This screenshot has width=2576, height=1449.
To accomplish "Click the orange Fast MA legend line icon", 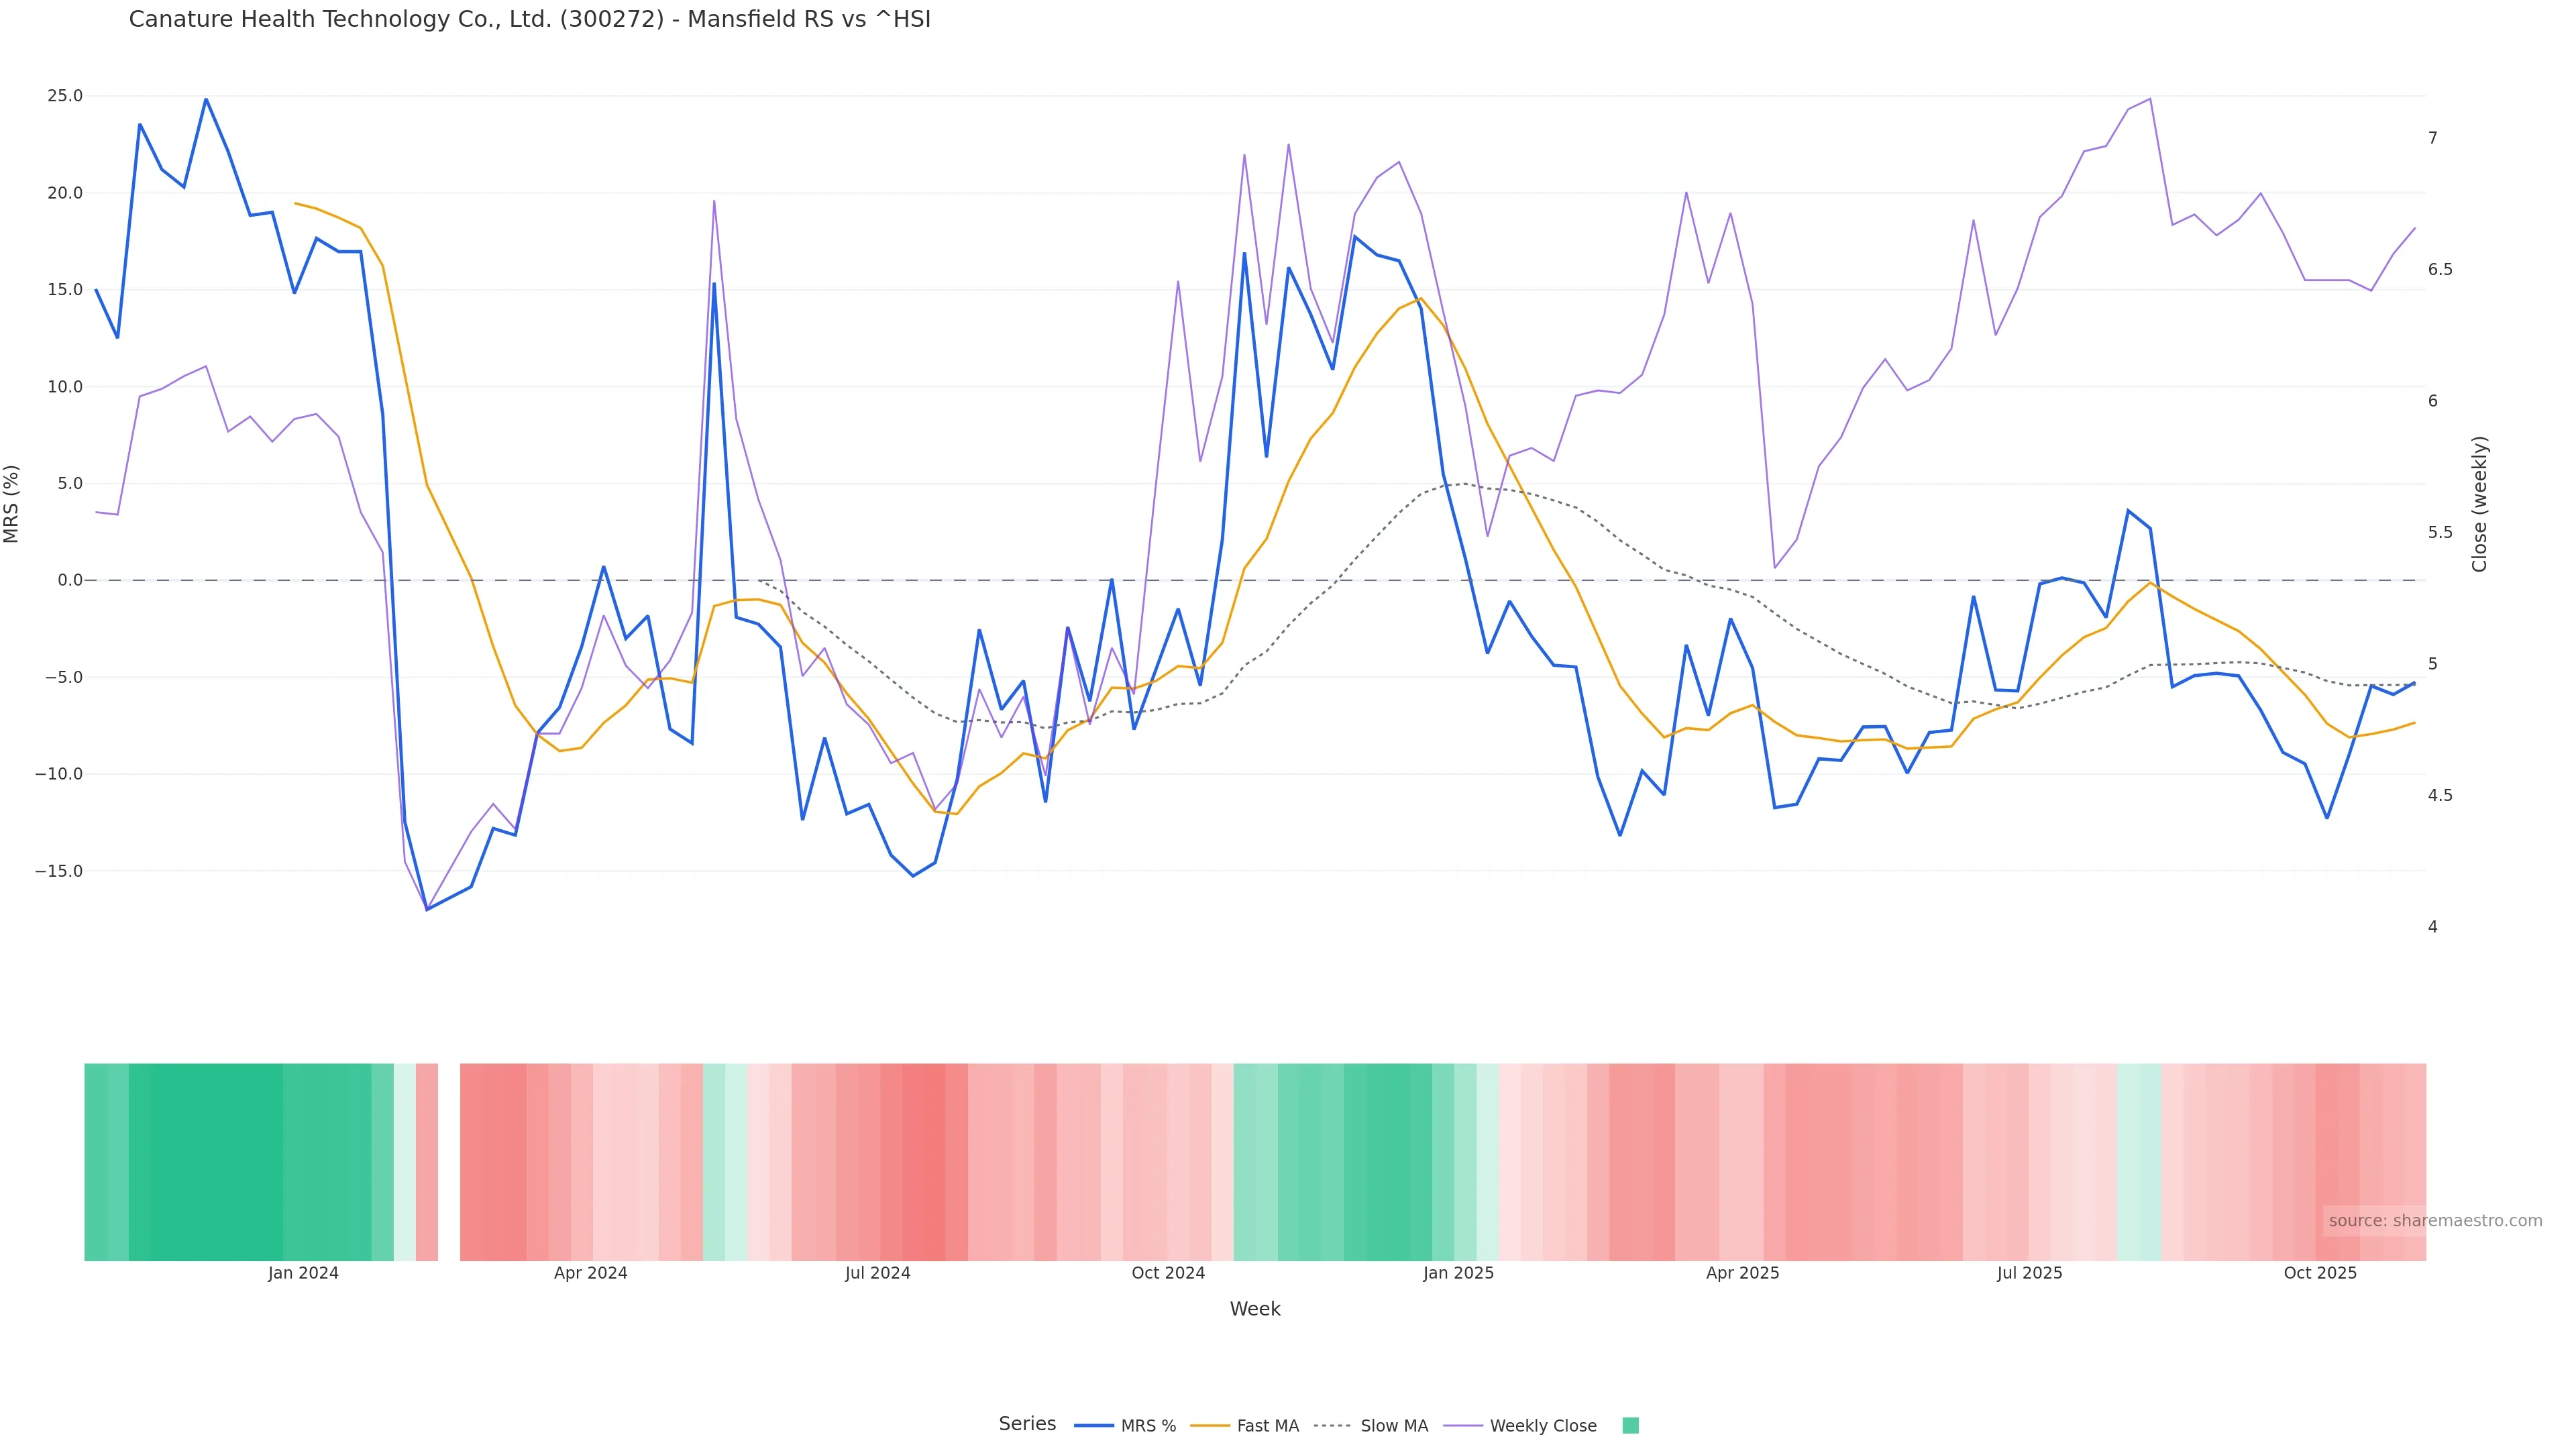I will (1210, 1426).
